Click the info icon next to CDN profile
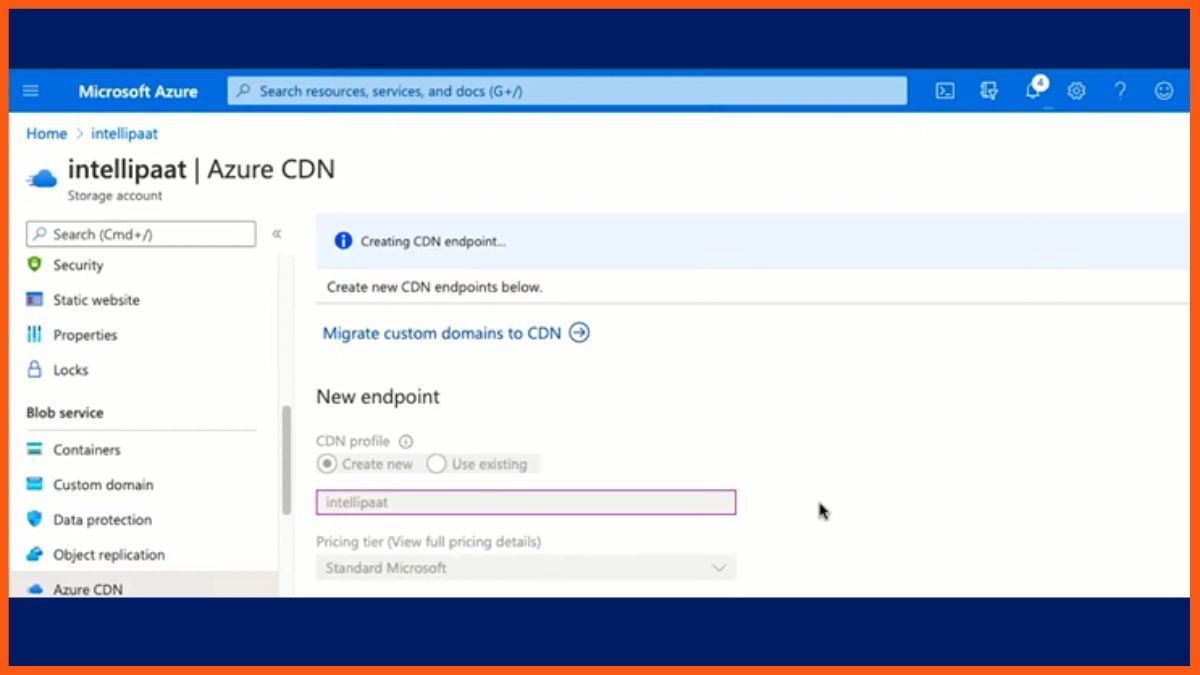This screenshot has height=675, width=1200. [x=405, y=441]
